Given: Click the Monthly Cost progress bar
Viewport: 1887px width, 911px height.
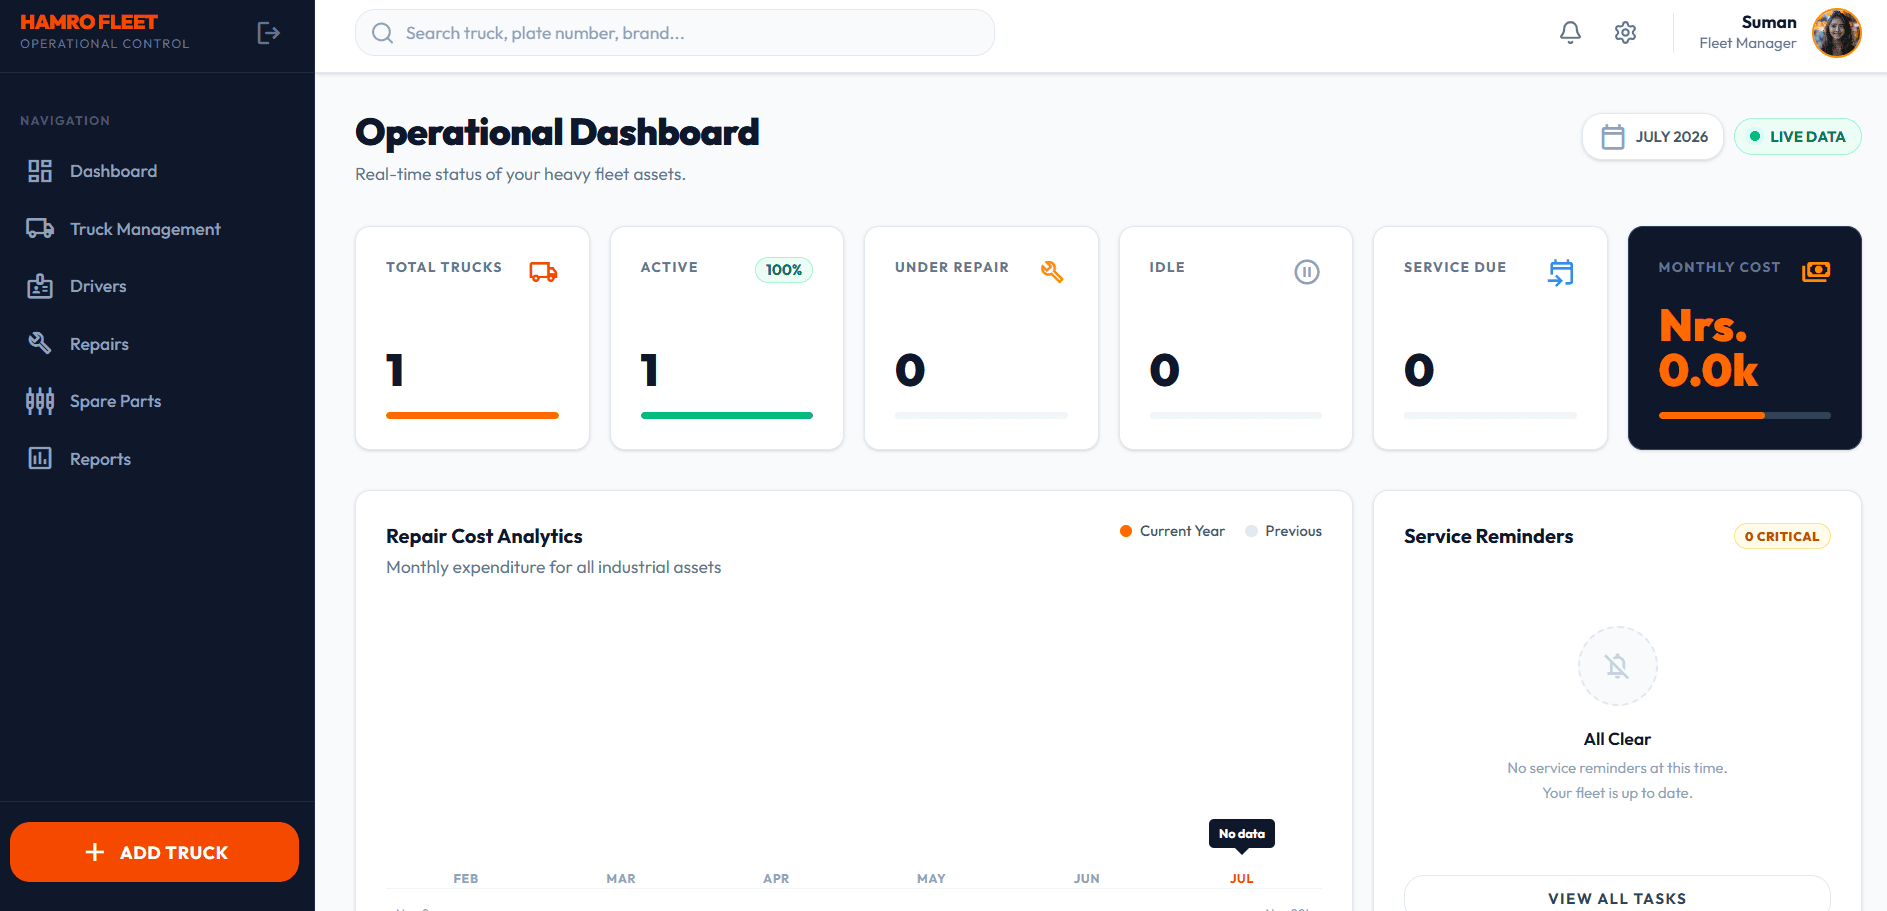Looking at the screenshot, I should (1745, 415).
